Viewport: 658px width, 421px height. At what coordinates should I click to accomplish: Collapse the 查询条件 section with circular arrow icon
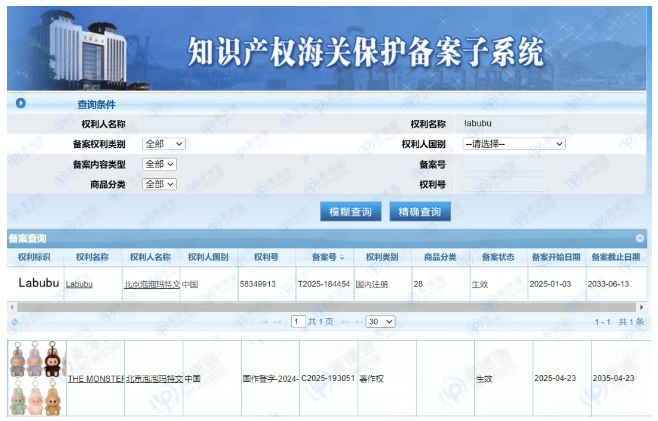21,103
